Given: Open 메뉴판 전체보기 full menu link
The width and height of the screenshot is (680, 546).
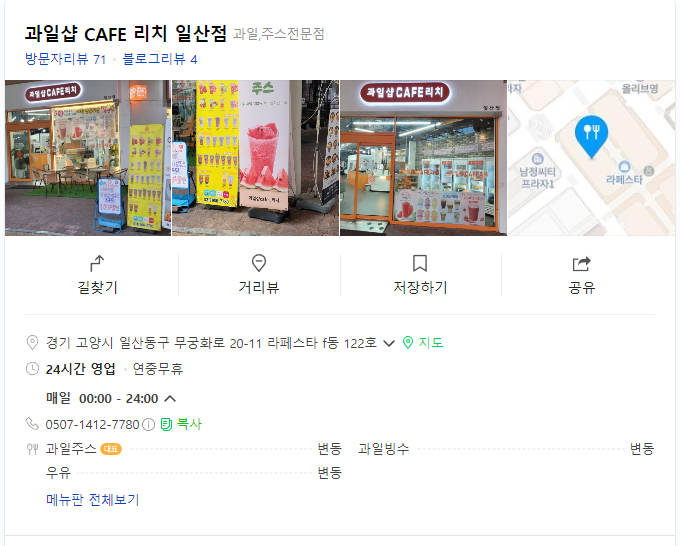Looking at the screenshot, I should coord(93,500).
